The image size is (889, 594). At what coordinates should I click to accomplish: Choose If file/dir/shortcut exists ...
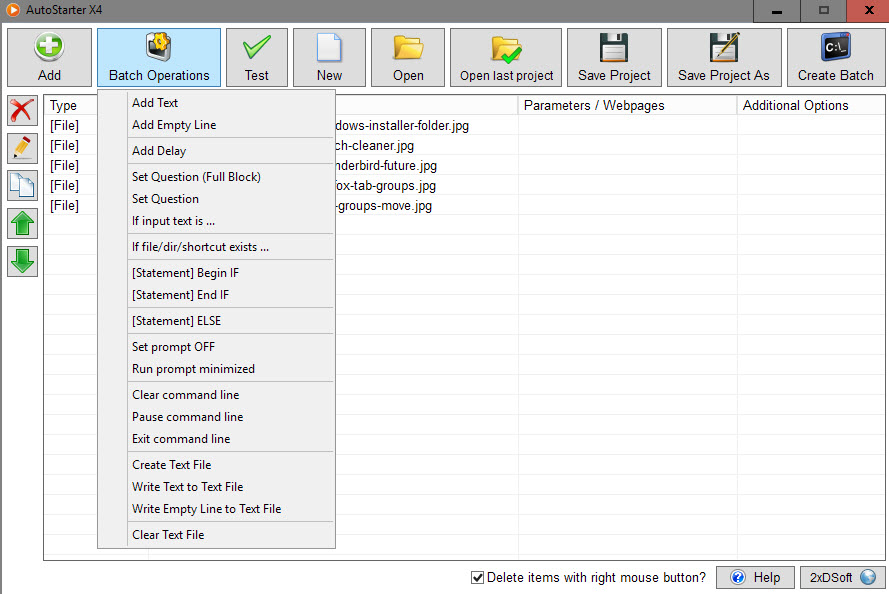tap(216, 247)
